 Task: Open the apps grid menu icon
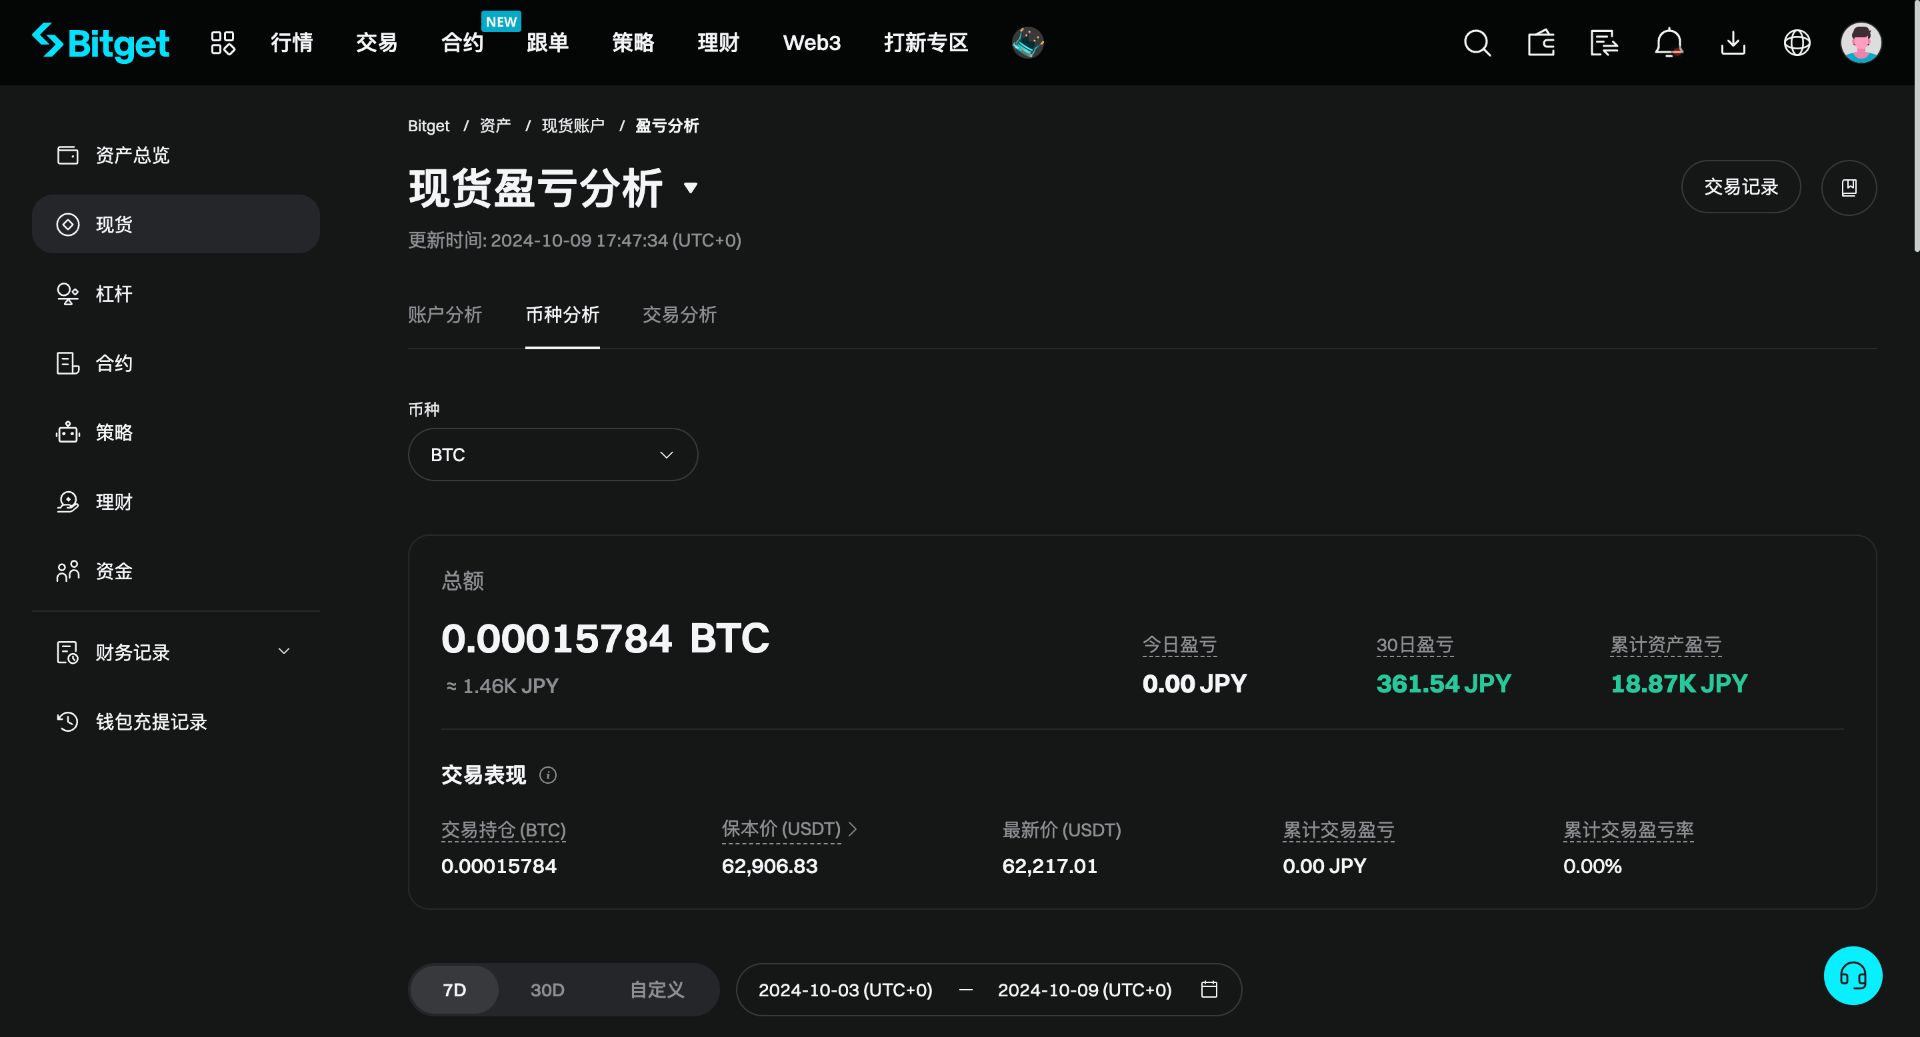(x=222, y=43)
